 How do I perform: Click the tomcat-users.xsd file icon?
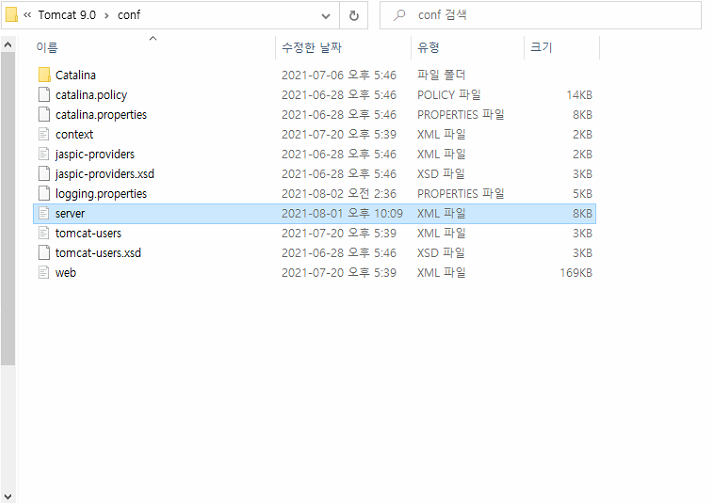click(x=44, y=252)
